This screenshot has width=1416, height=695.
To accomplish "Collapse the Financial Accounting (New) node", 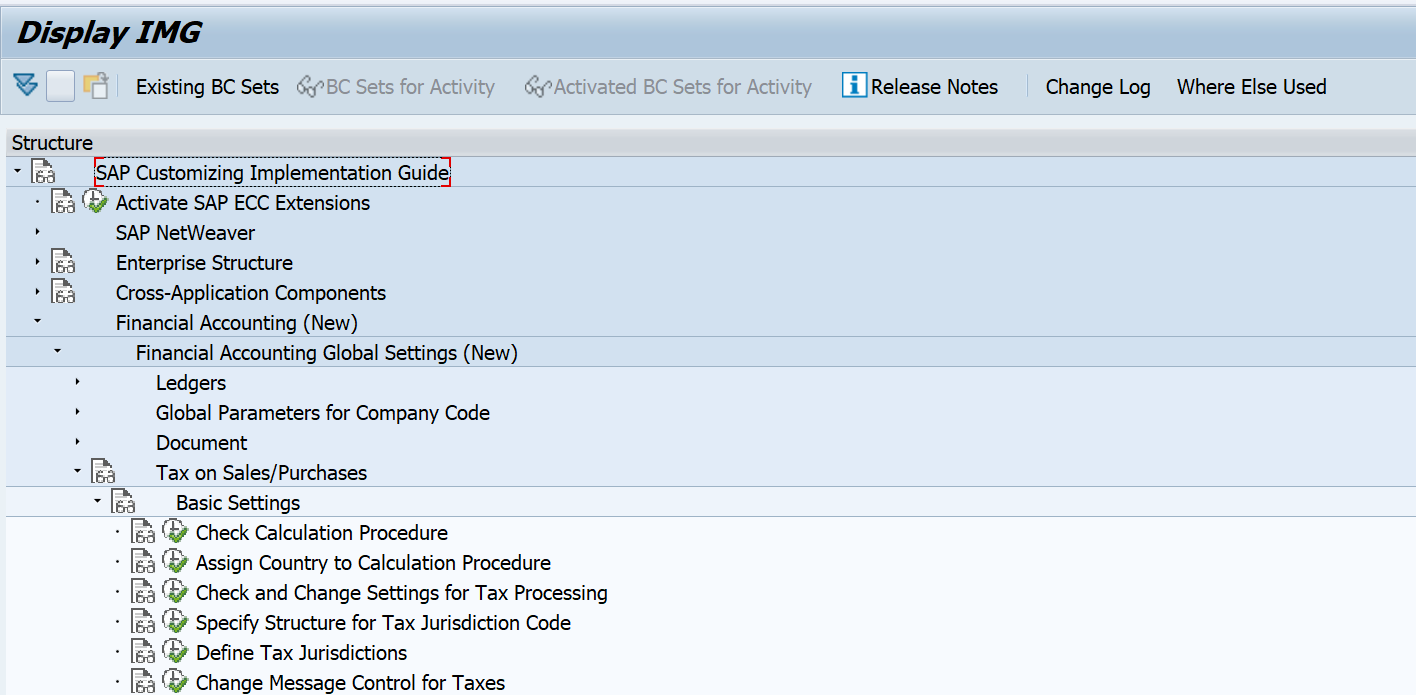I will [x=37, y=322].
